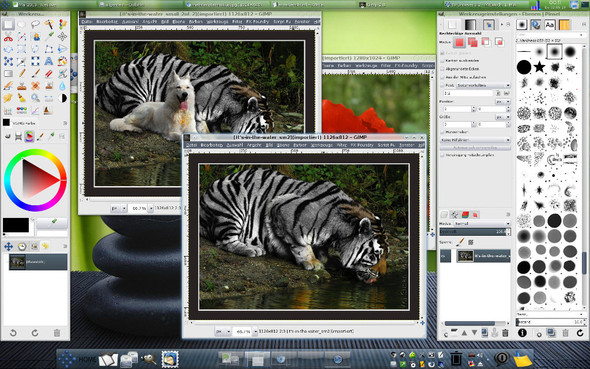Open the Curves tool in toolbox
This screenshot has width=590, height=369.
pyautogui.click(x=35, y=111)
